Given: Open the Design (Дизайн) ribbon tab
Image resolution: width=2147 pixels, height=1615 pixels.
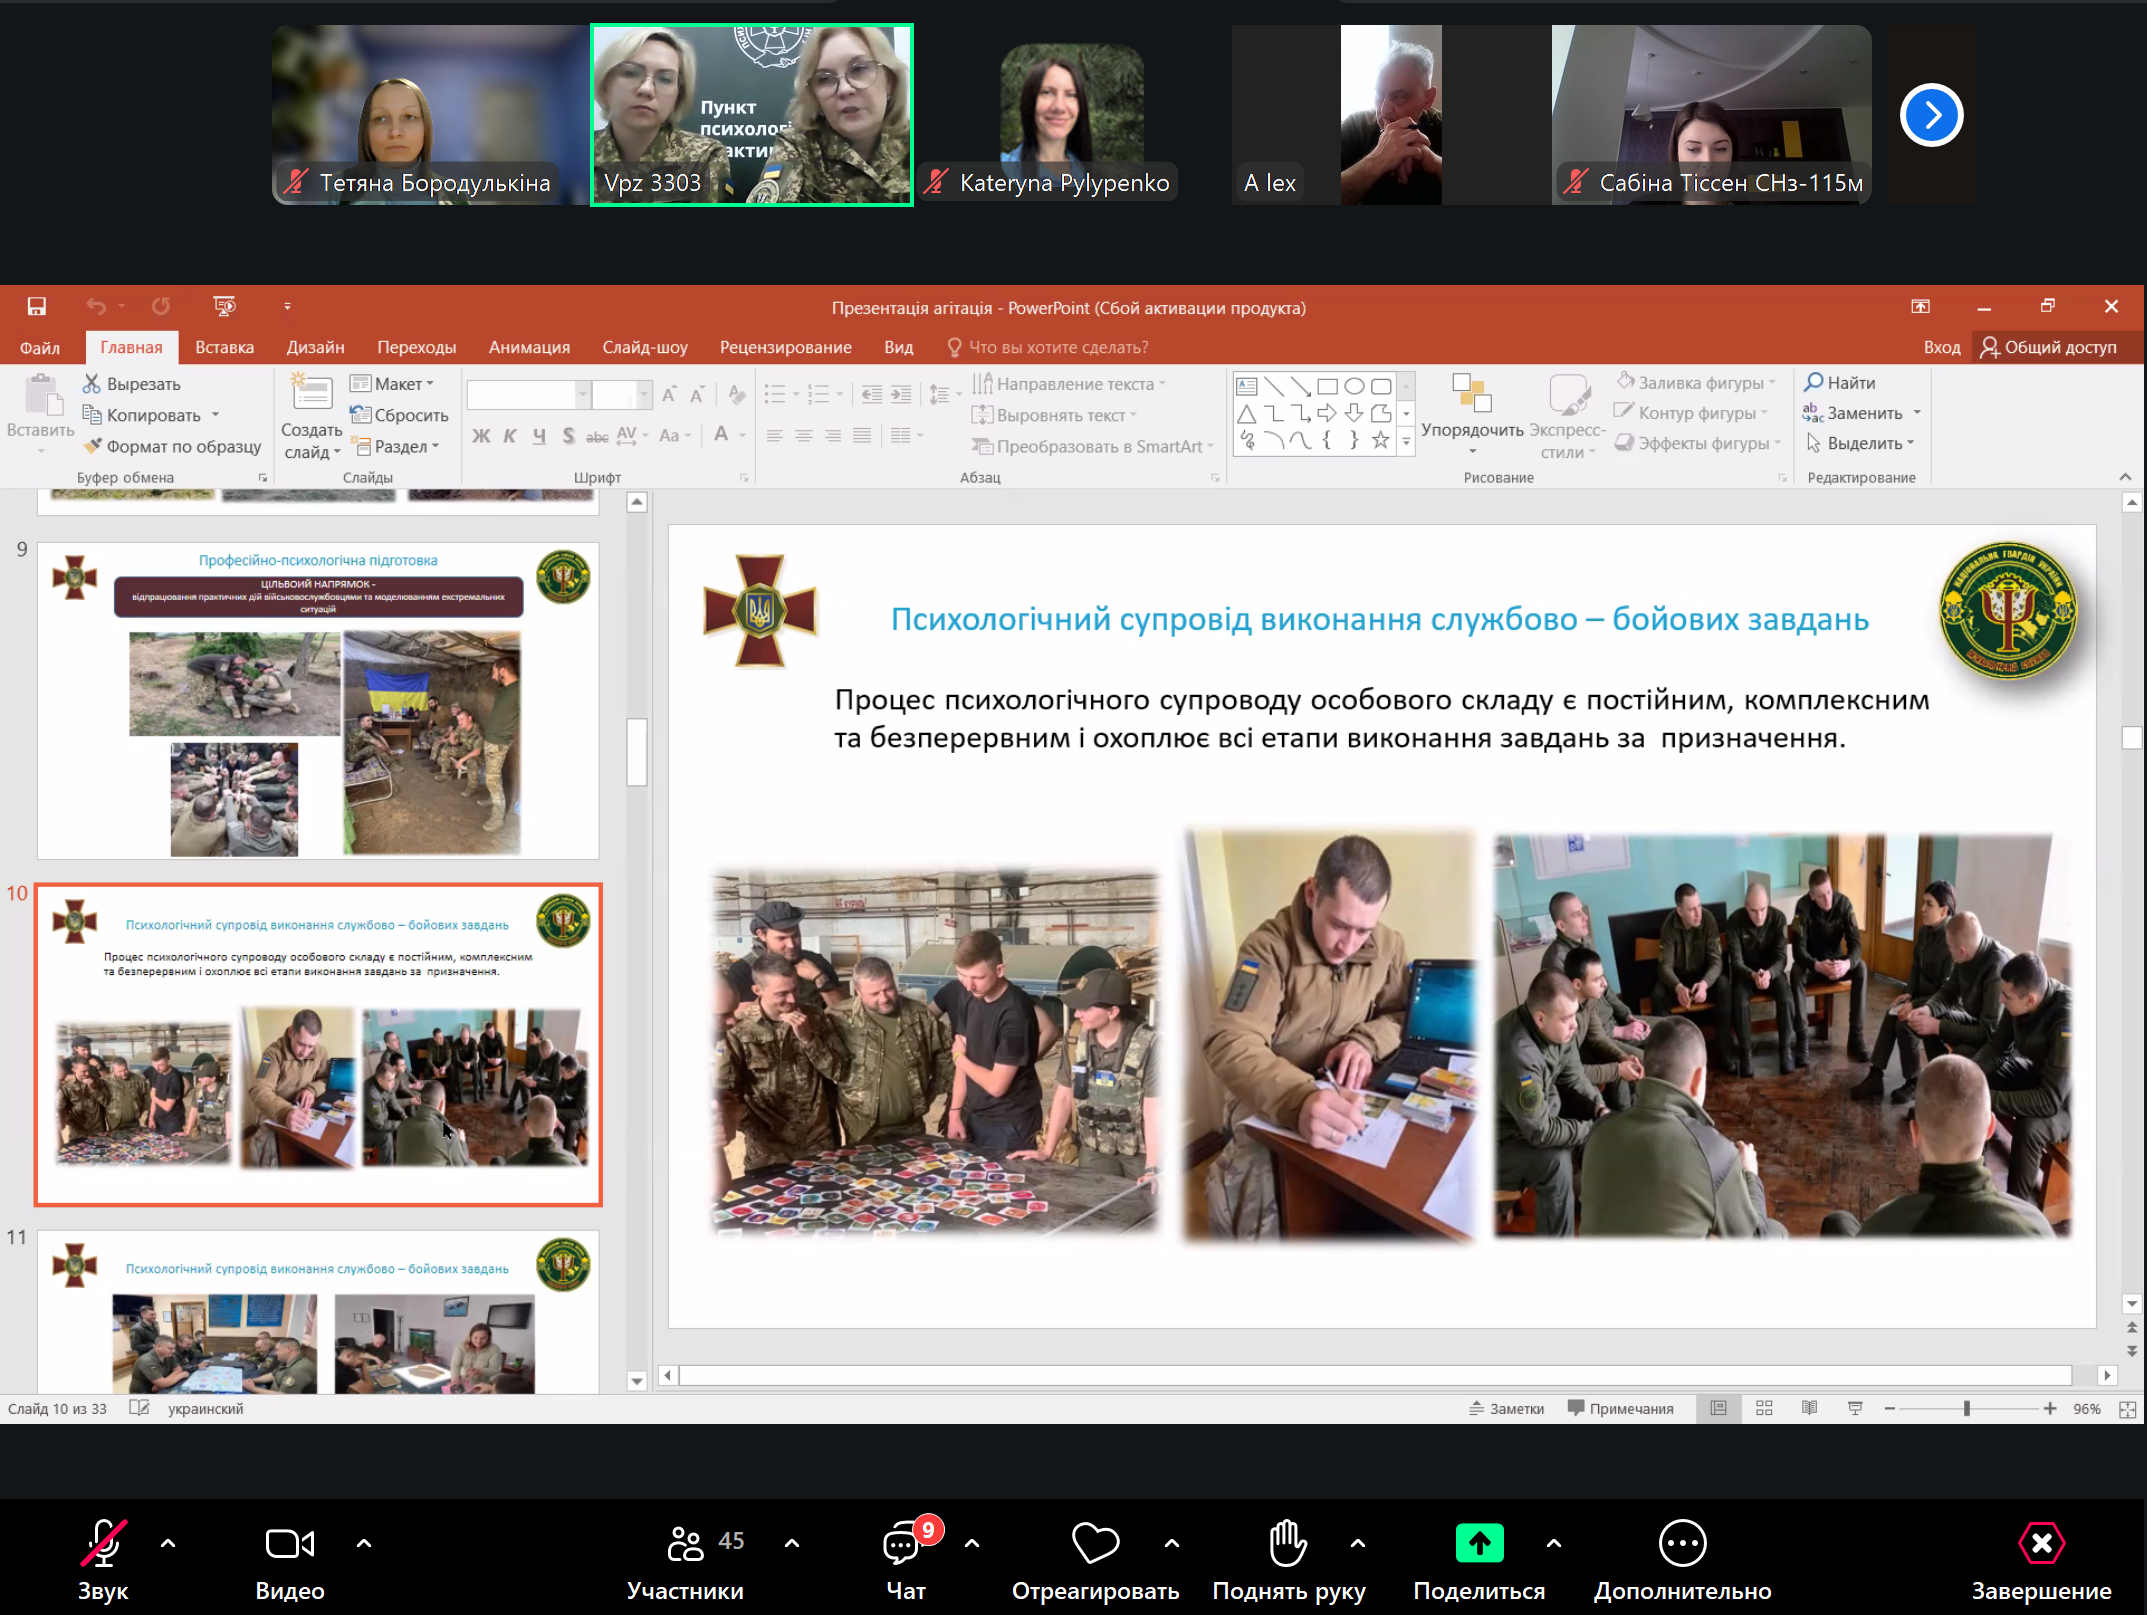Looking at the screenshot, I should [x=315, y=347].
